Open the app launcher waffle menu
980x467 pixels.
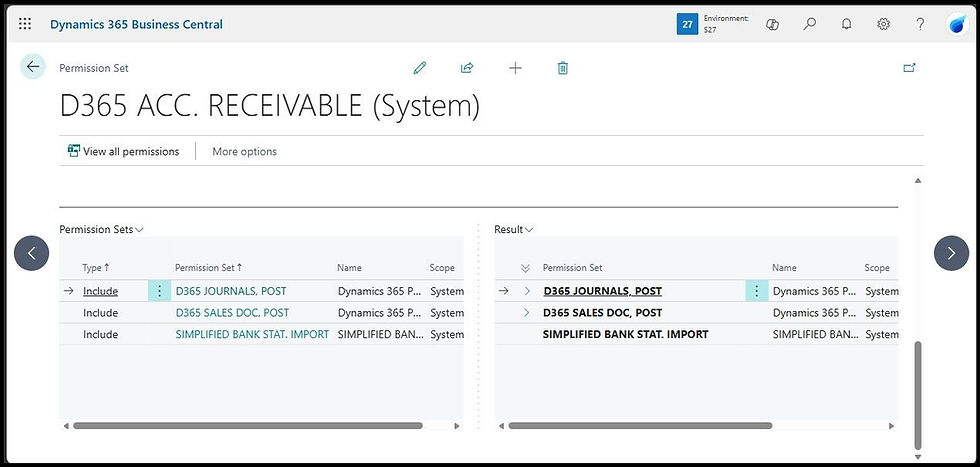(25, 24)
